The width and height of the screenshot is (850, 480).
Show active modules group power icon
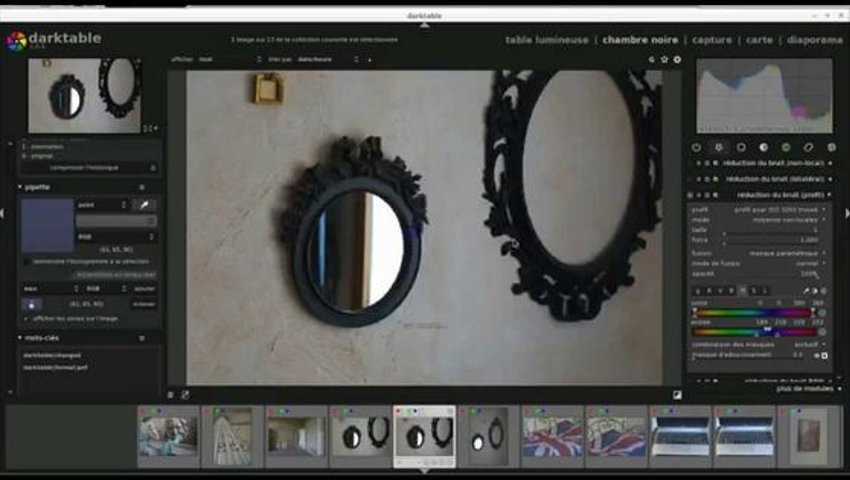click(x=697, y=147)
